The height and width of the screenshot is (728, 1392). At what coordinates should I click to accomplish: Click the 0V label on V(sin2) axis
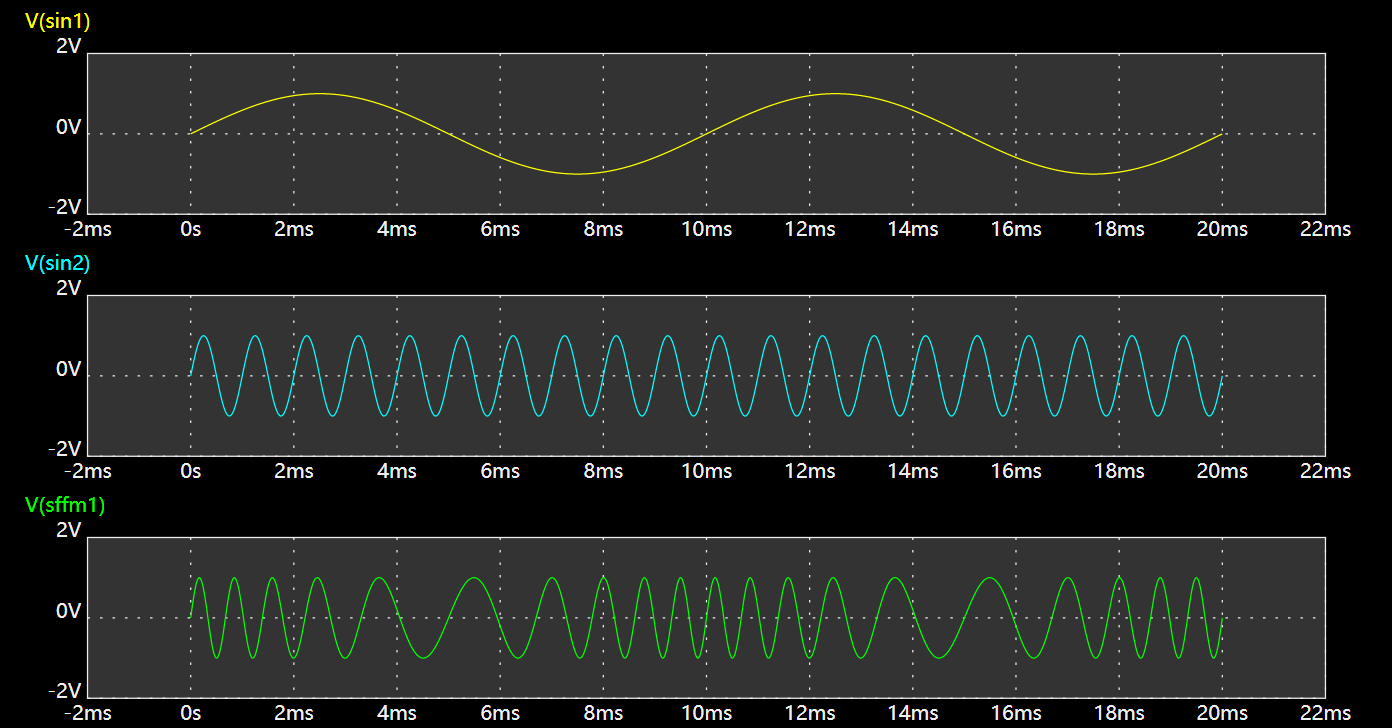(68, 369)
